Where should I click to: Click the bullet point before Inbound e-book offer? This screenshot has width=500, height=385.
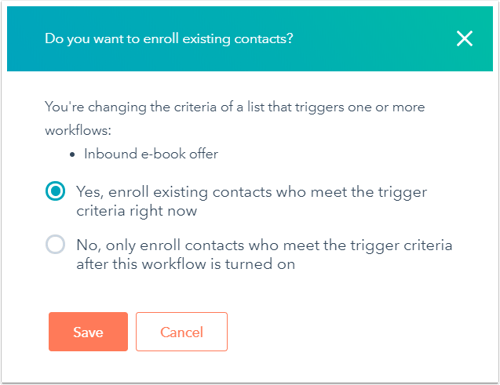click(x=72, y=155)
